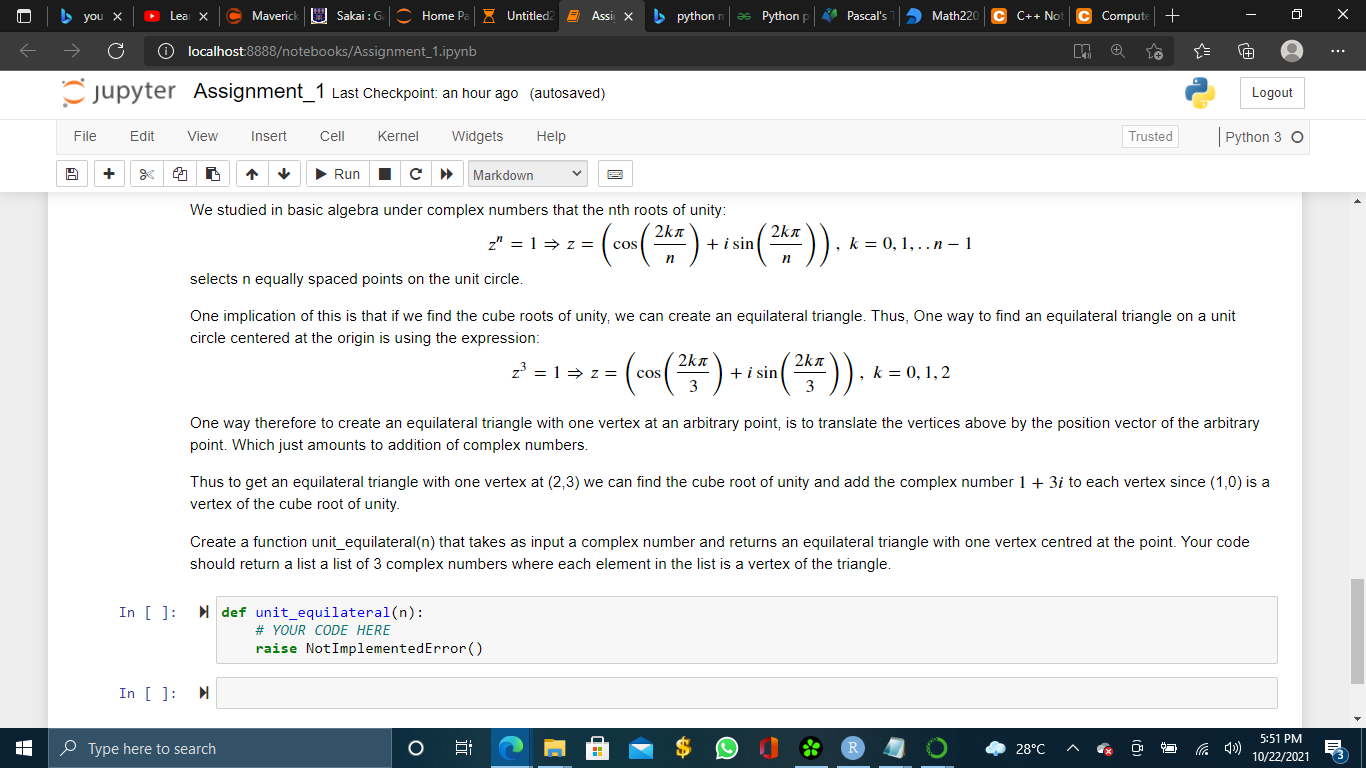Insert cell below using plus icon
Image resolution: width=1366 pixels, height=768 pixels.
point(108,174)
